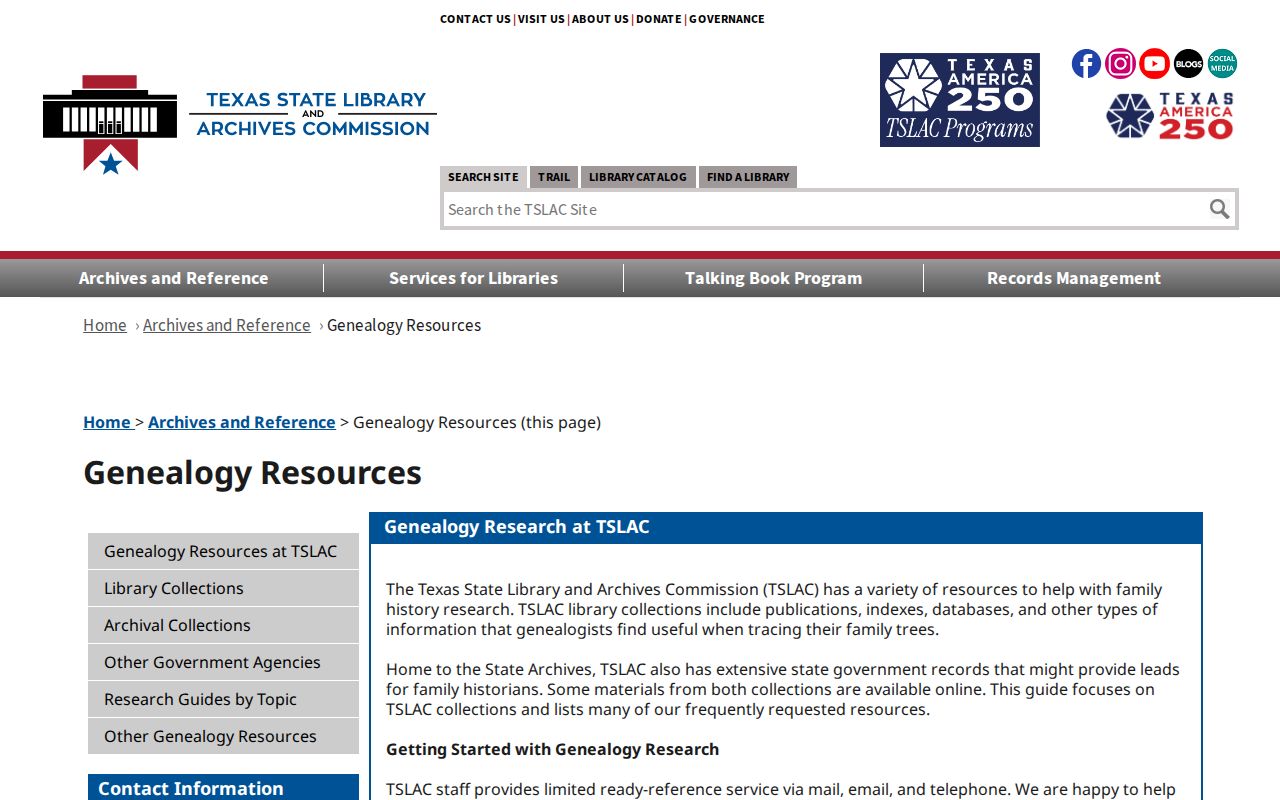This screenshot has height=800, width=1280.
Task: Click the Texas America 250 star logo
Action: tap(1170, 116)
